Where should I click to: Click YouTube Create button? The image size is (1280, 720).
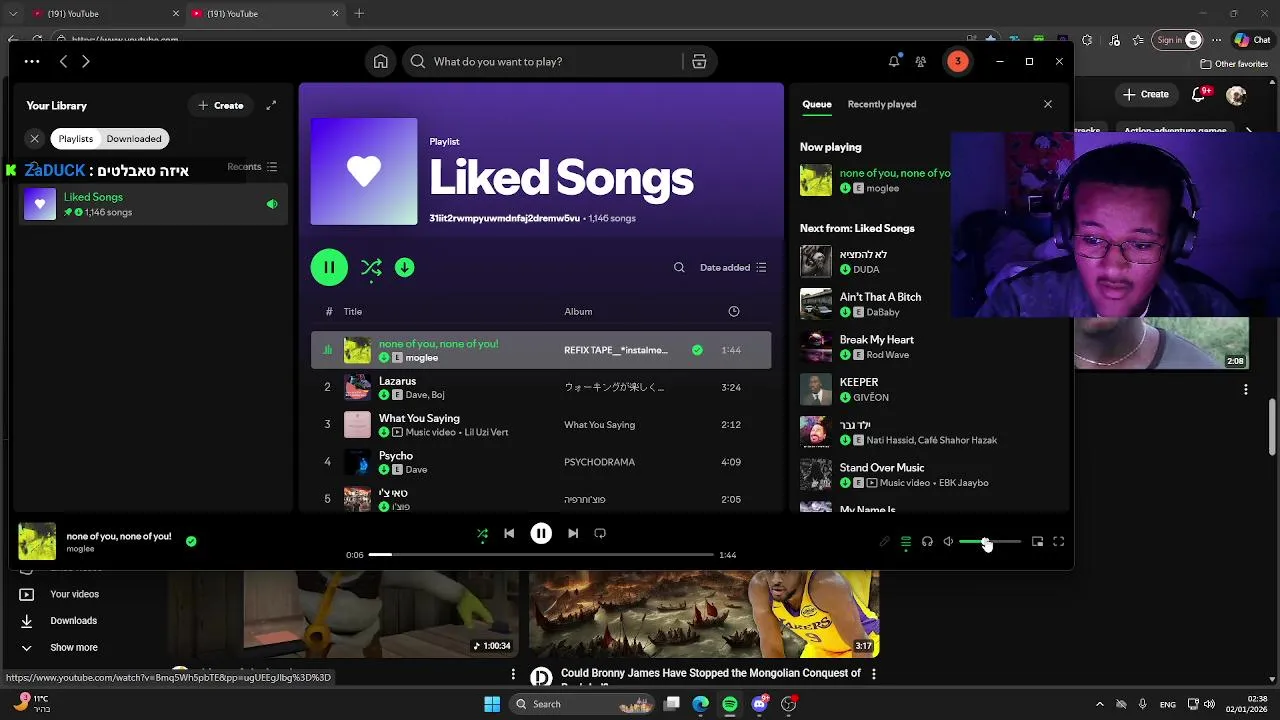[1146, 94]
